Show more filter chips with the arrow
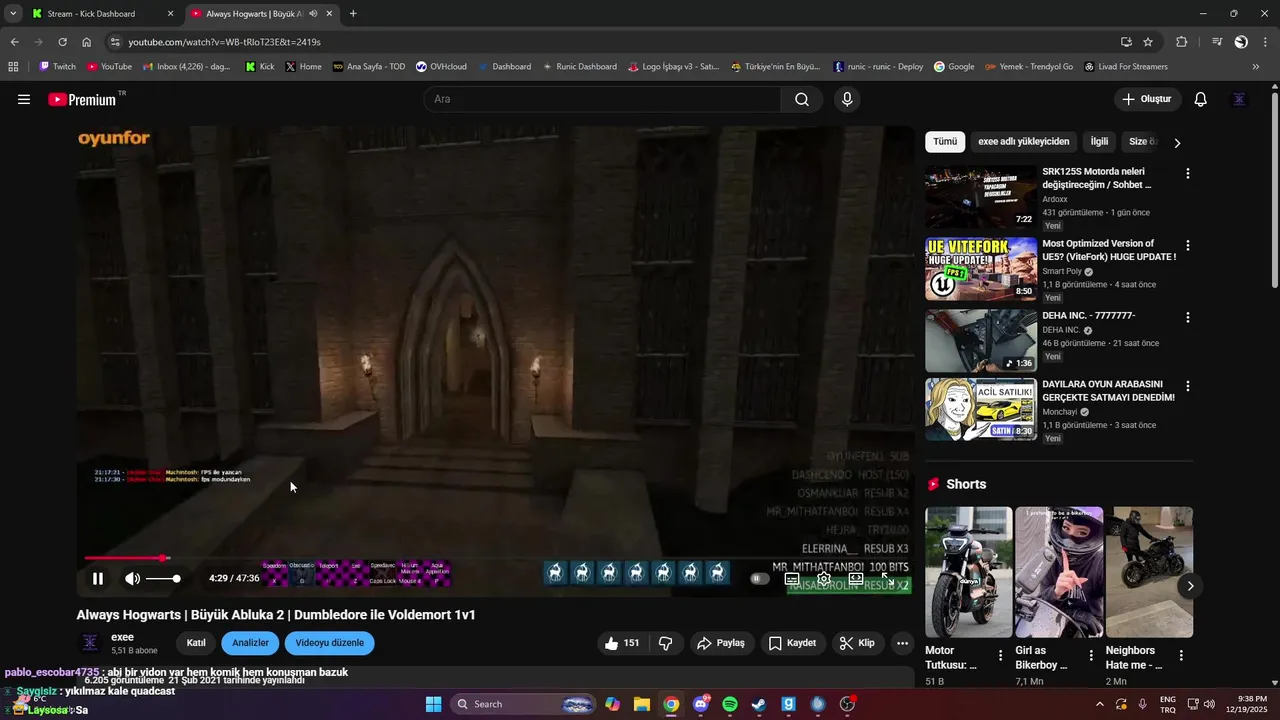 (x=1177, y=143)
